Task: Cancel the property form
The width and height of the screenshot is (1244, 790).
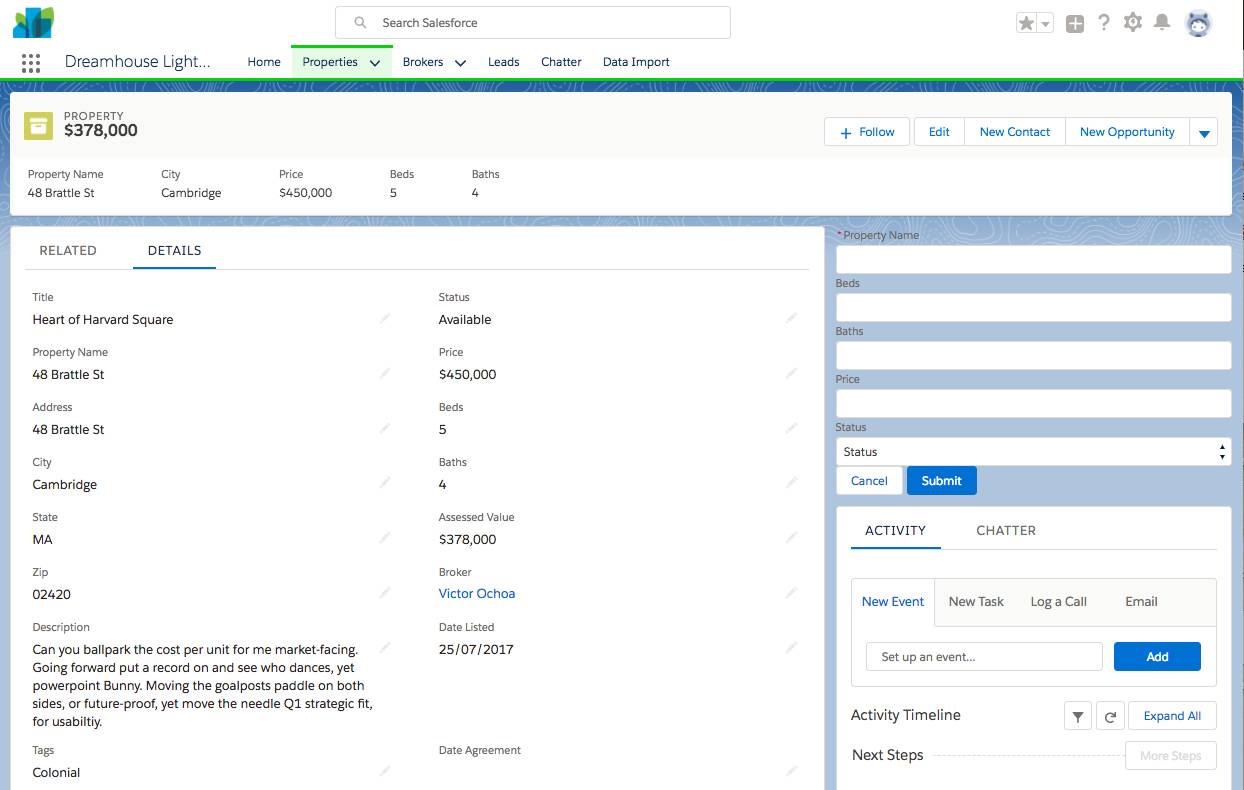Action: point(869,481)
